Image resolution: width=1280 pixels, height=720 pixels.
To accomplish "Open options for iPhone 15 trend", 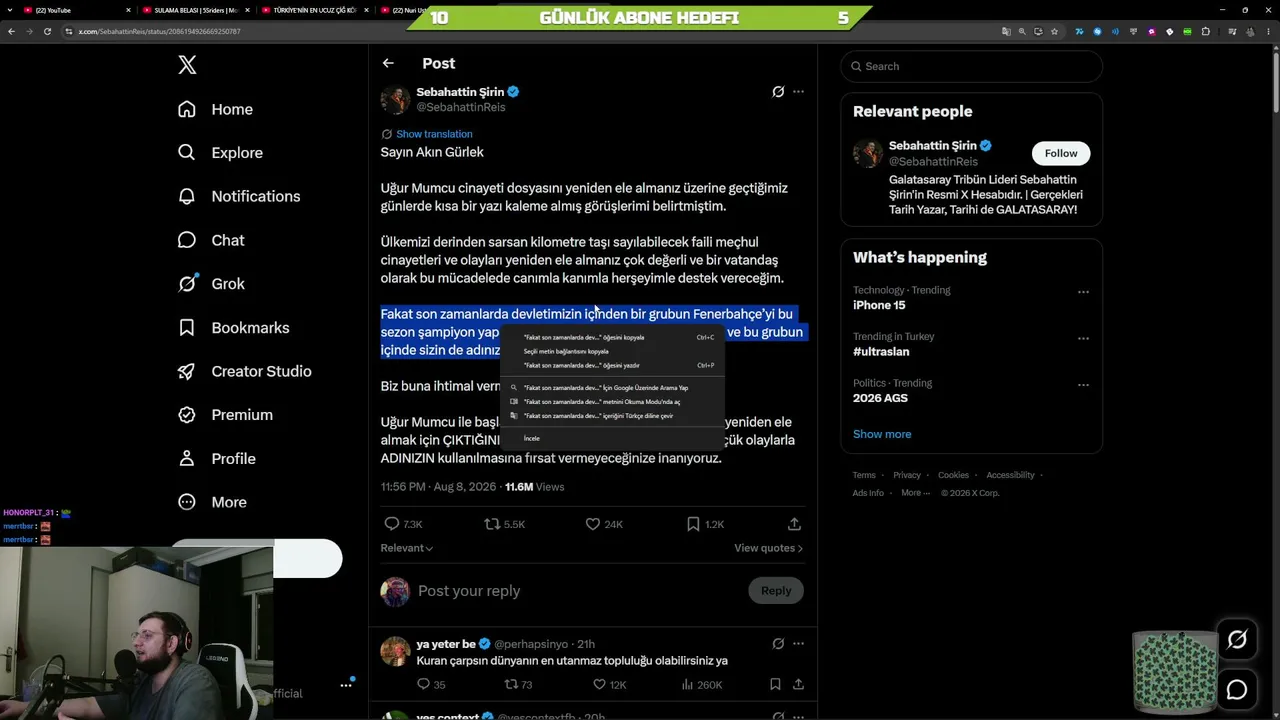I will tap(1083, 292).
